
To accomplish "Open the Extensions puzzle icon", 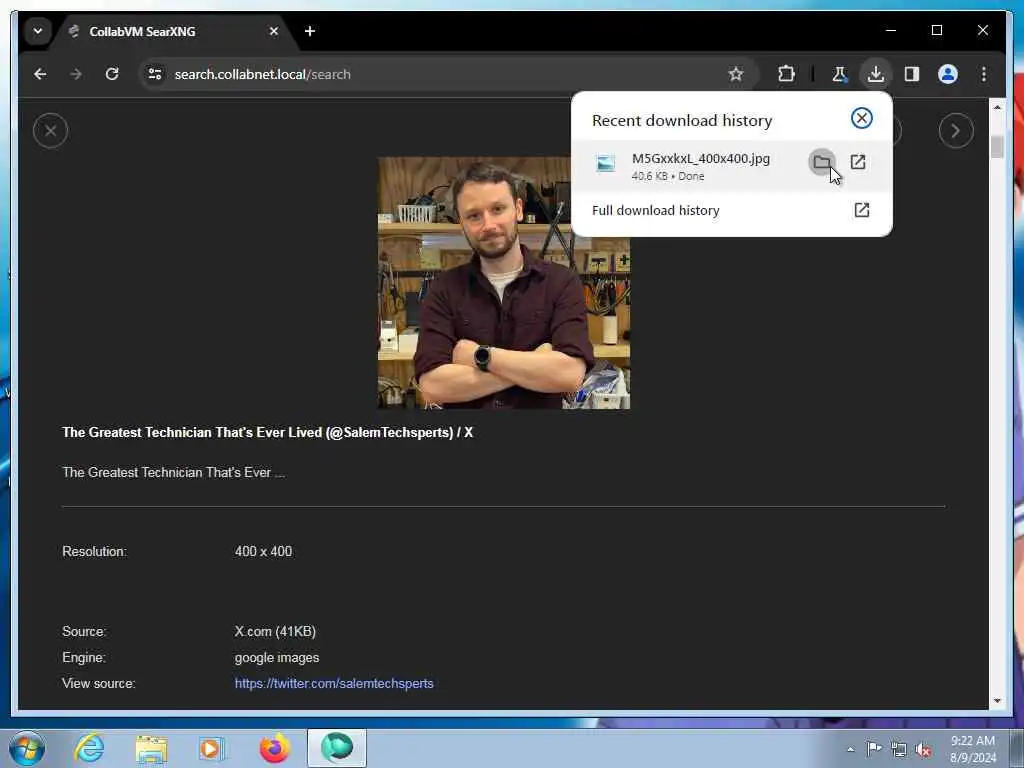I will coord(786,74).
